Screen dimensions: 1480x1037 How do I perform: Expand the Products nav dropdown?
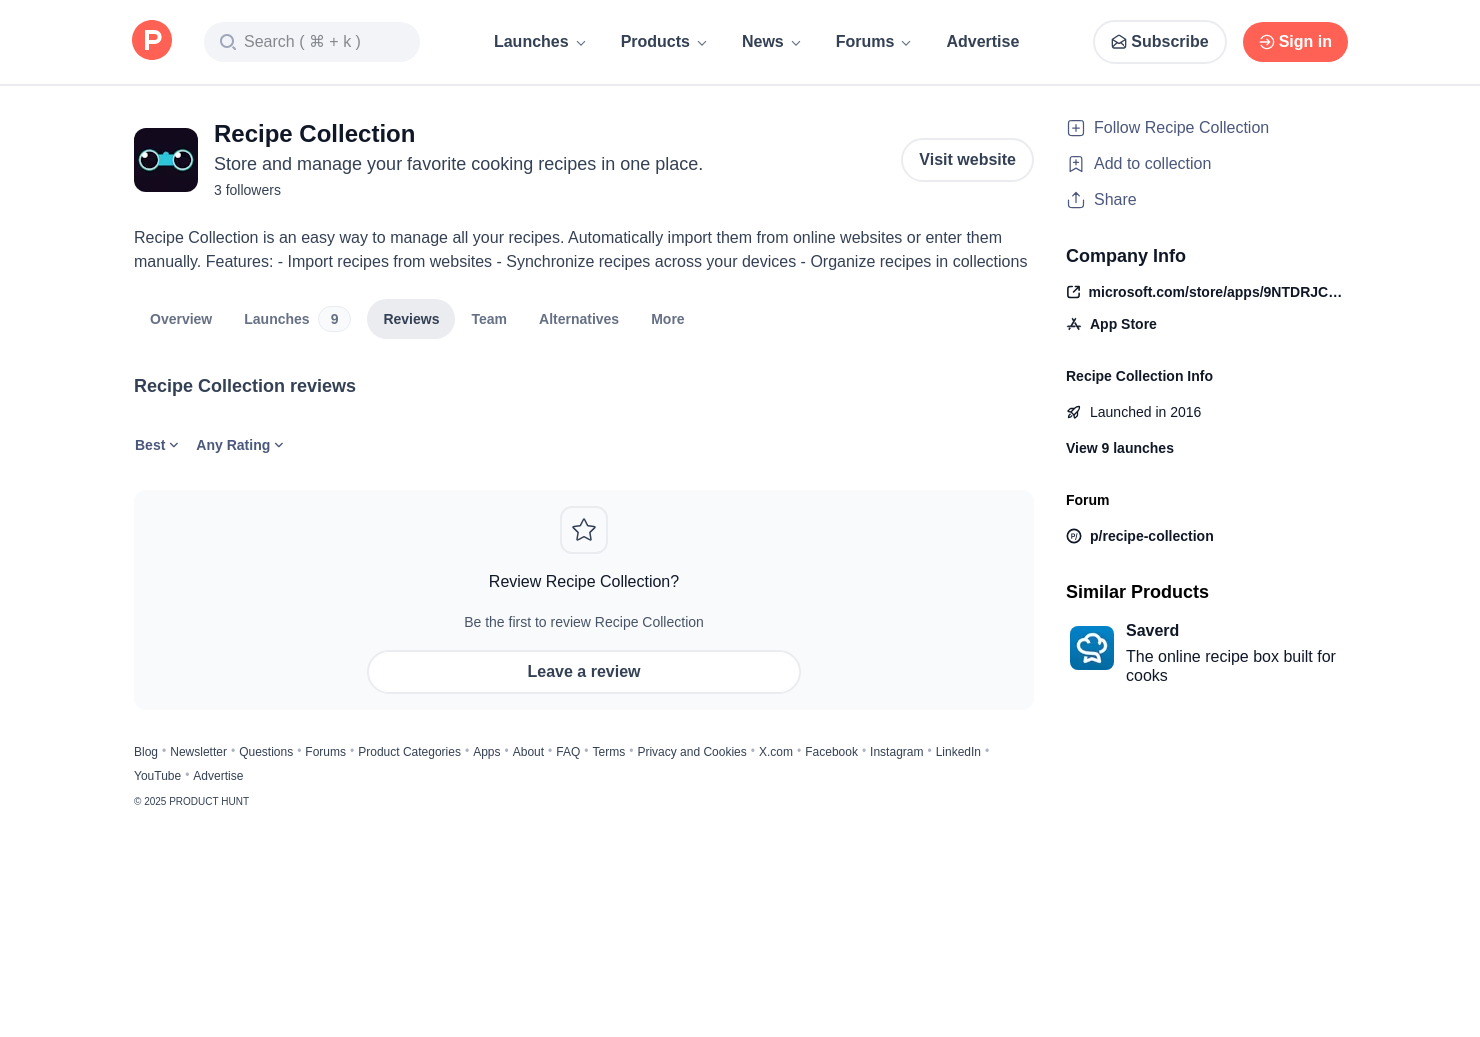click(x=664, y=42)
